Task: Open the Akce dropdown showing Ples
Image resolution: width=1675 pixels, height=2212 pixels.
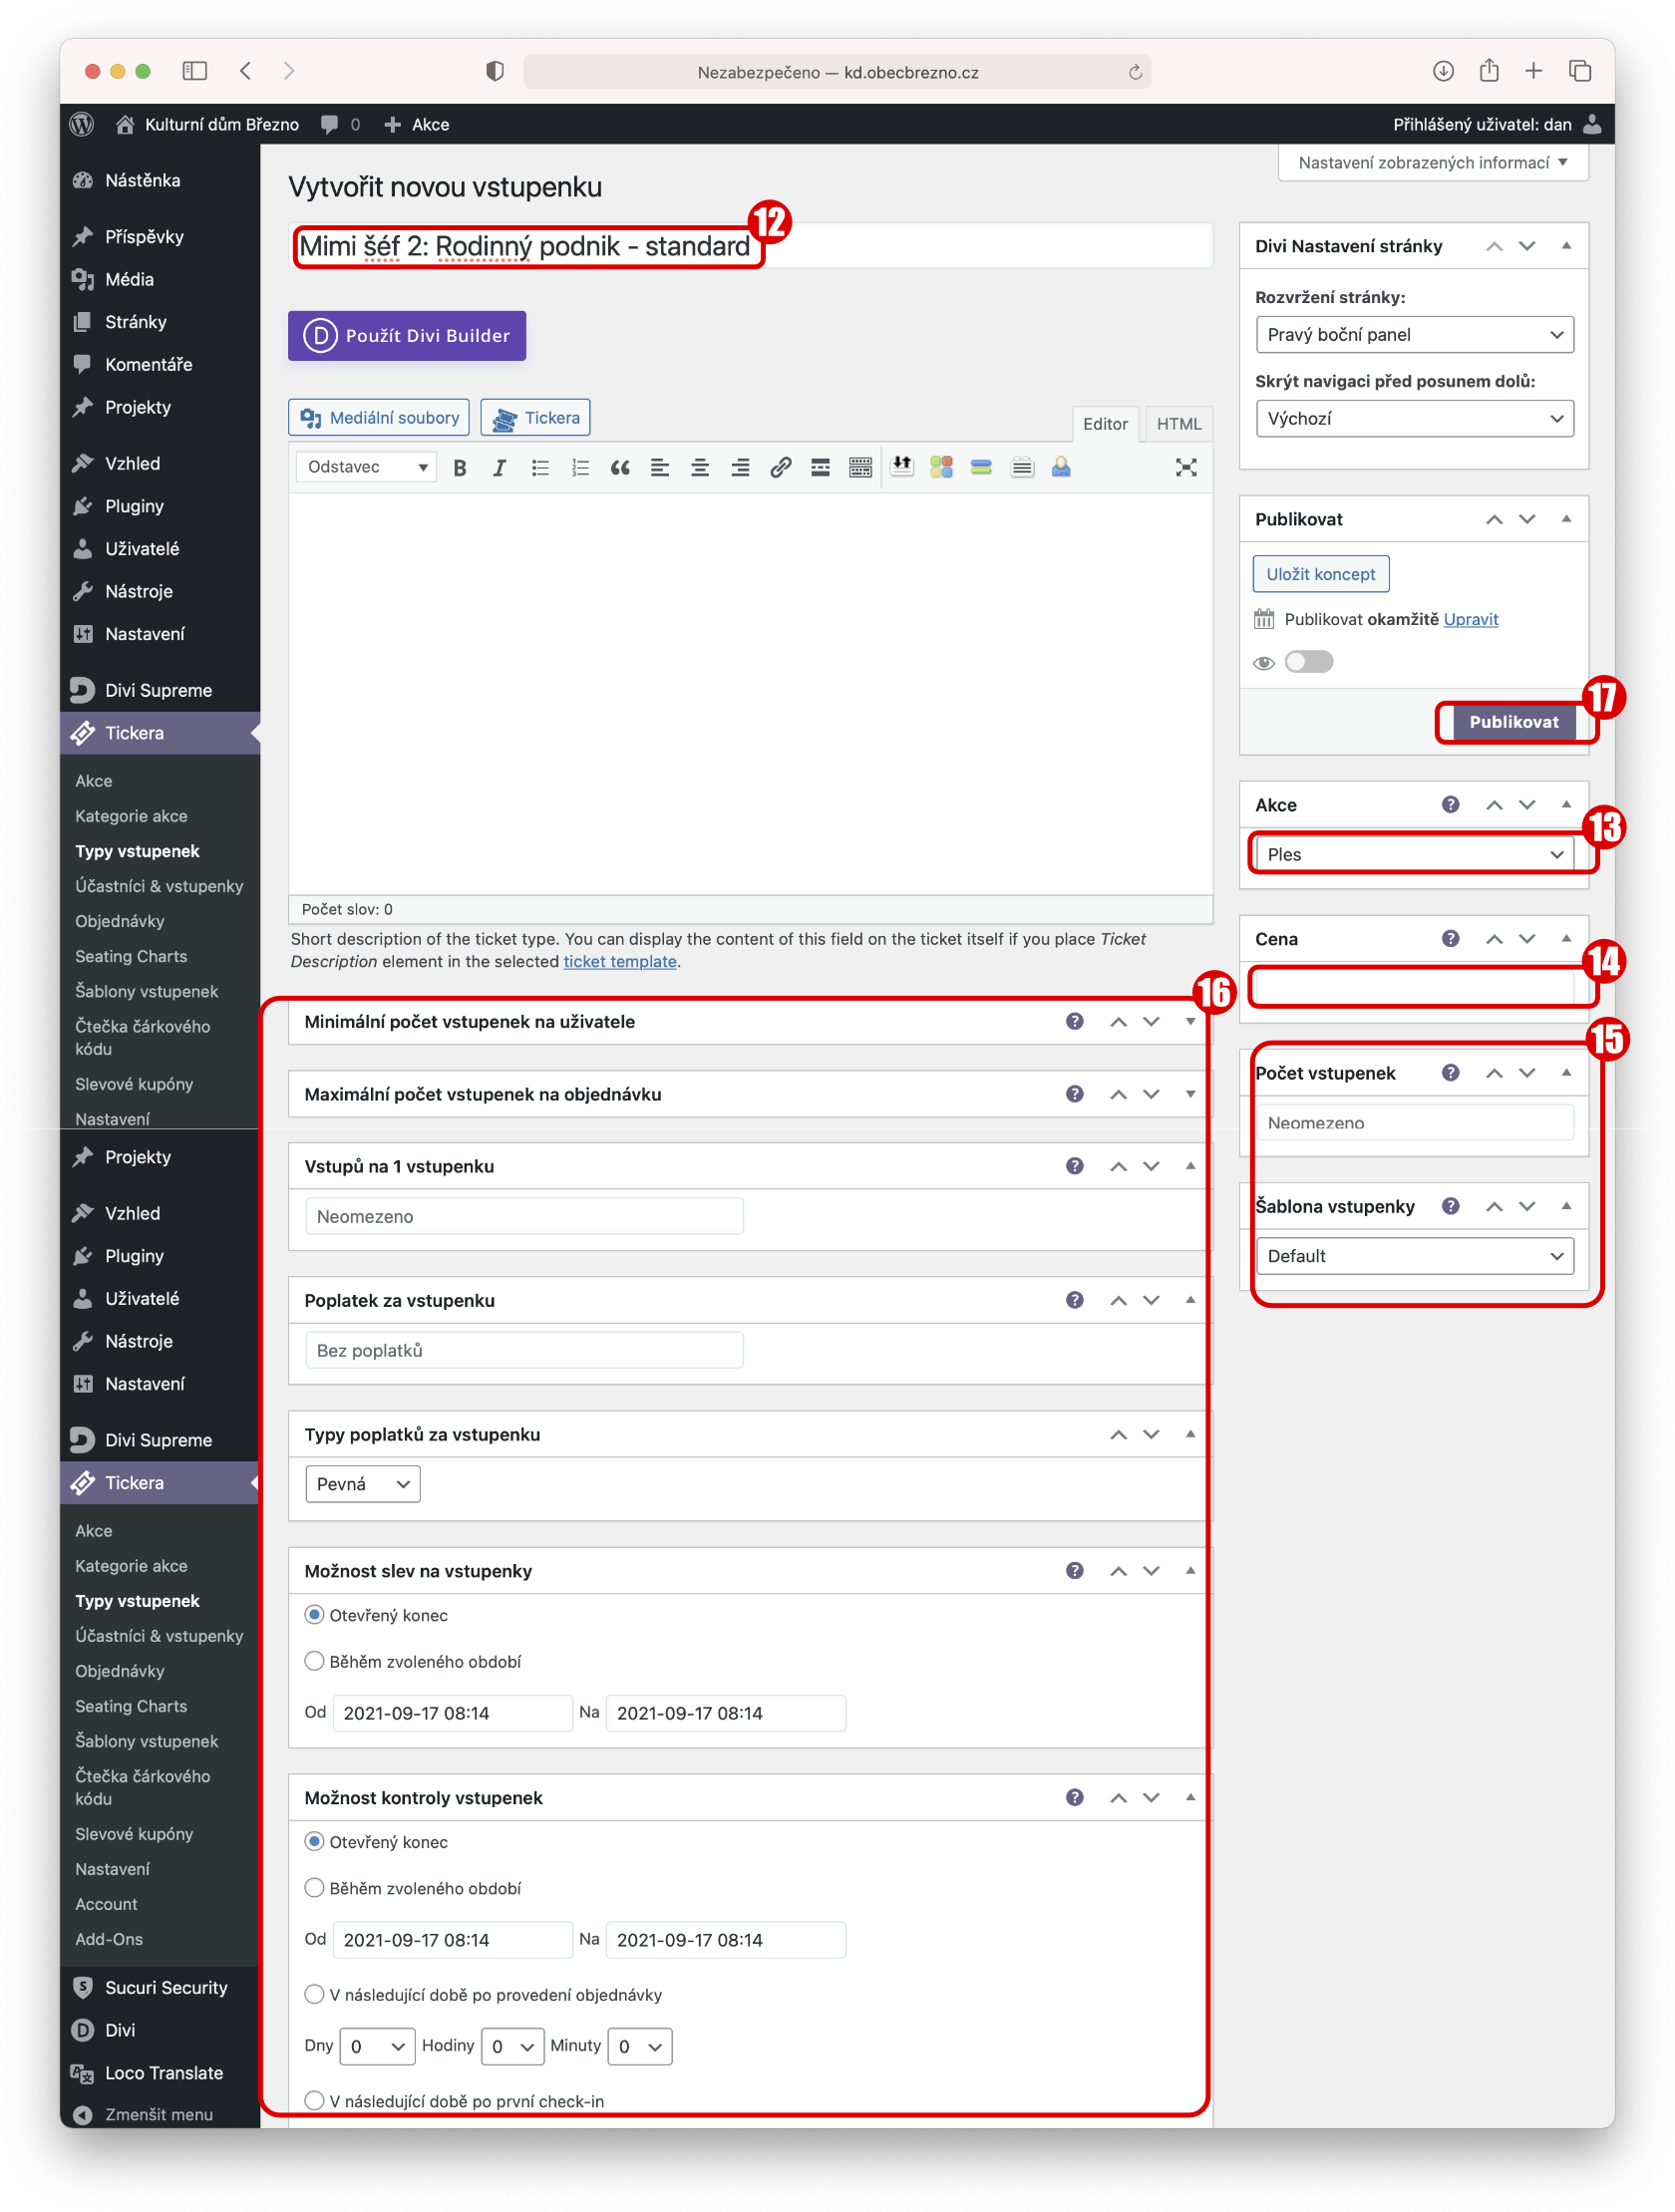Action: tap(1413, 854)
